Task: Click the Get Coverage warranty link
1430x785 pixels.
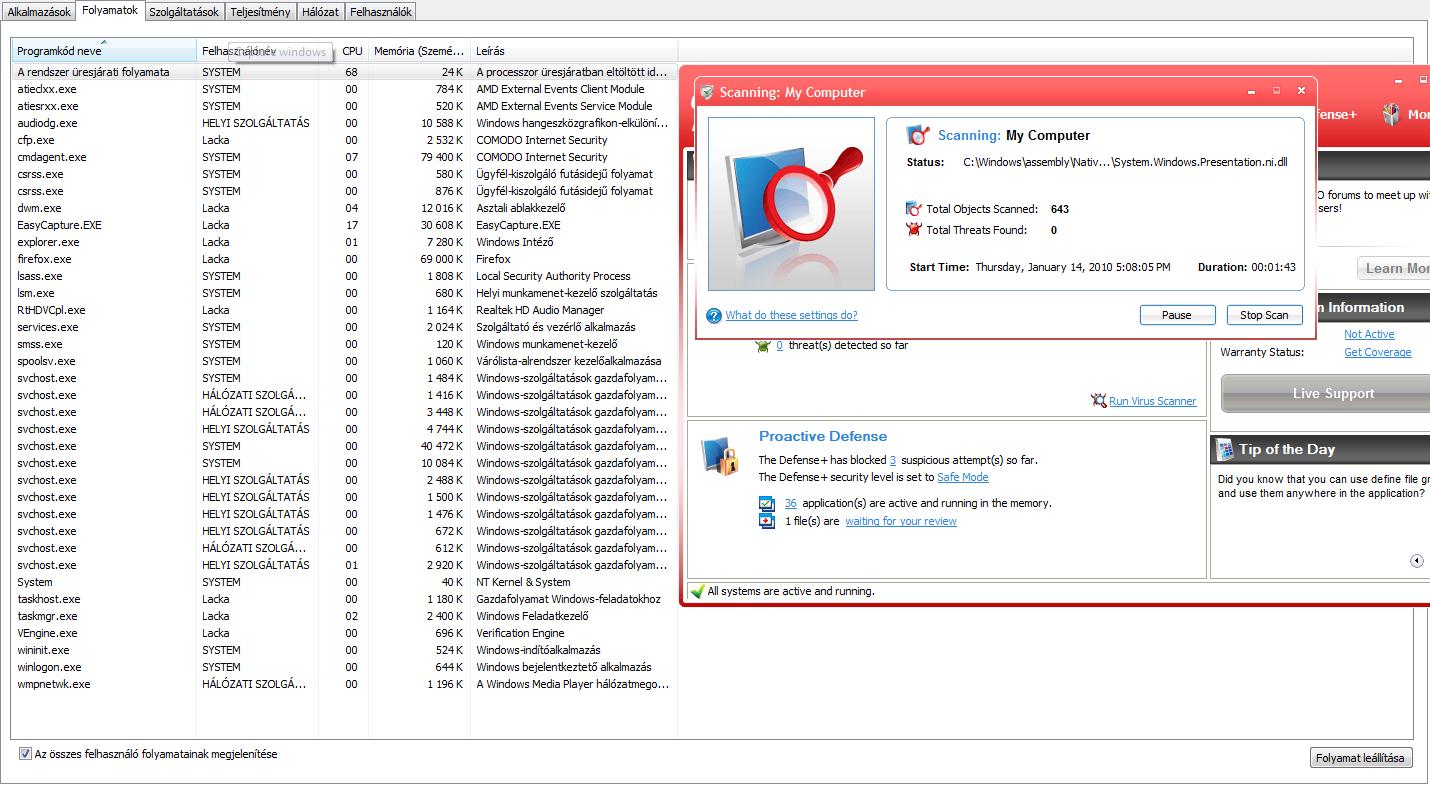Action: (1378, 352)
